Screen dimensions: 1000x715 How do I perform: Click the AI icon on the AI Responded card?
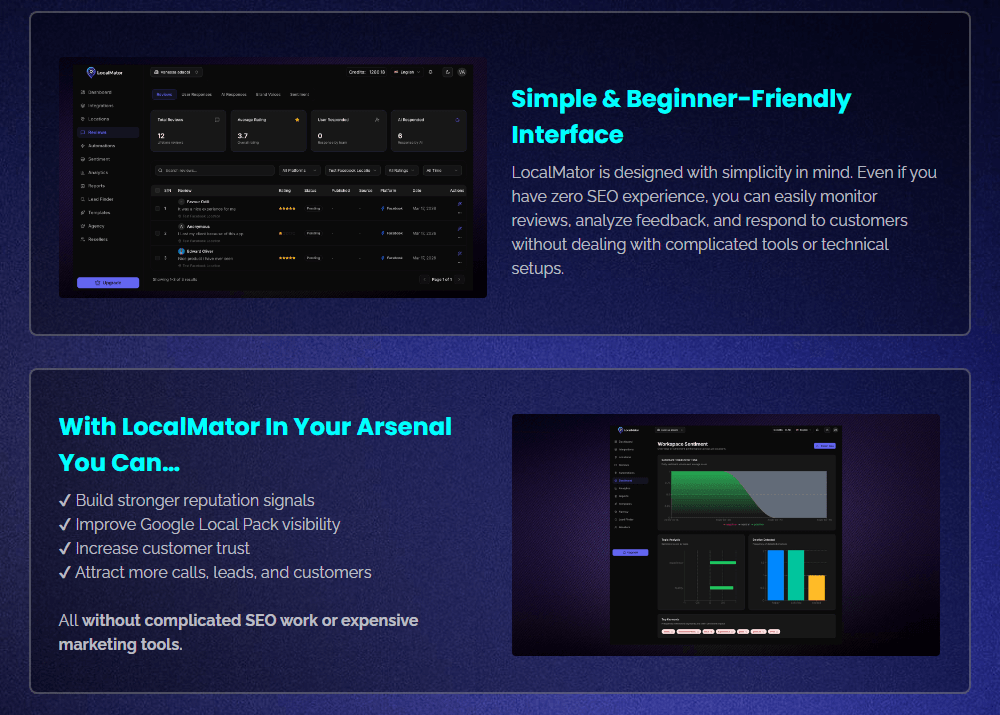point(456,119)
